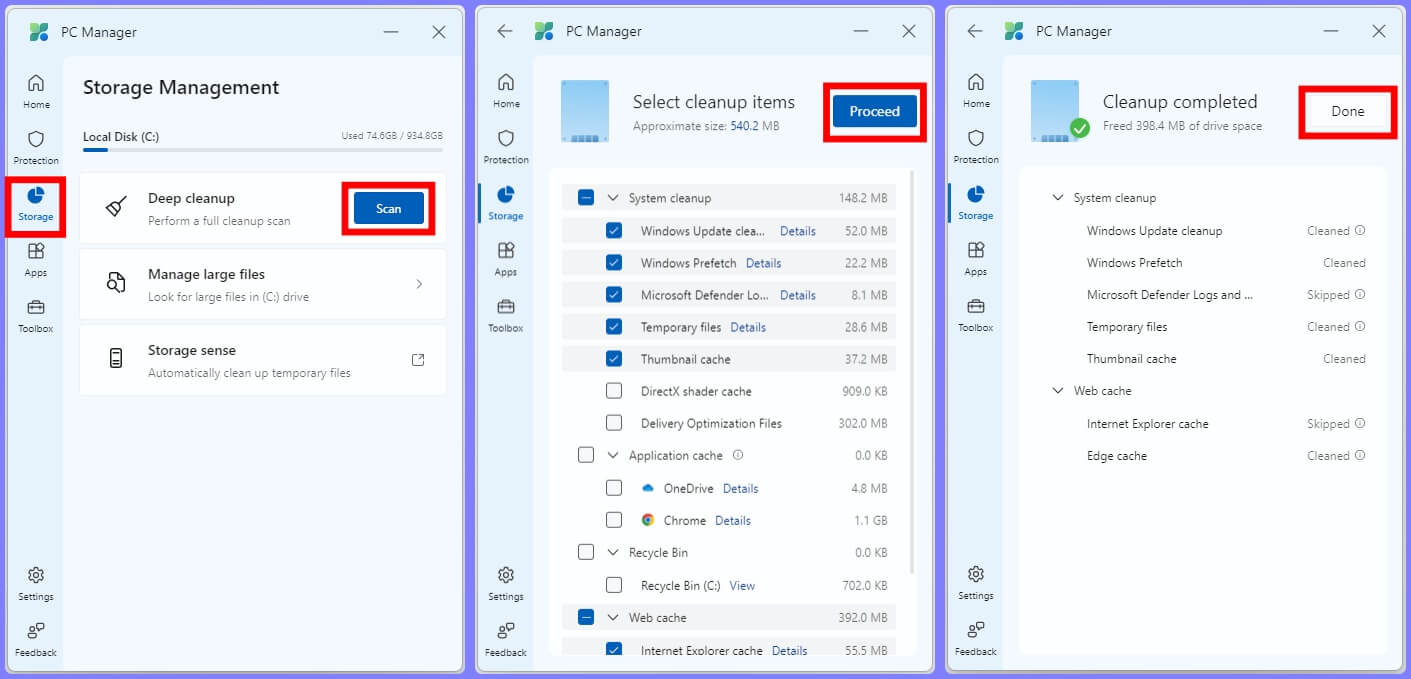
Task: Click Feedback icon in the middle window sidebar
Action: [x=506, y=631]
